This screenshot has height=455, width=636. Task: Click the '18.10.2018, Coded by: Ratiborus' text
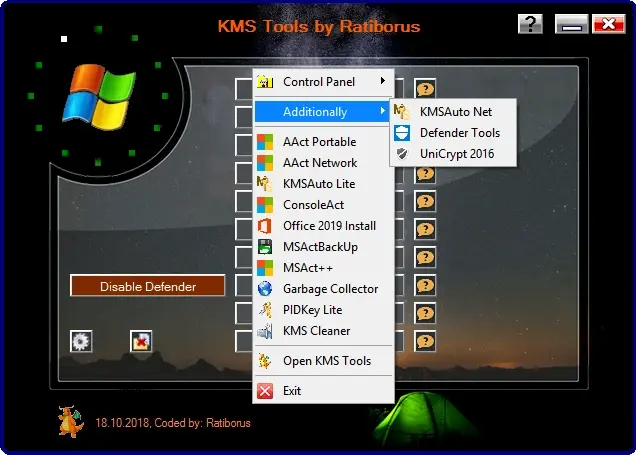(x=173, y=423)
